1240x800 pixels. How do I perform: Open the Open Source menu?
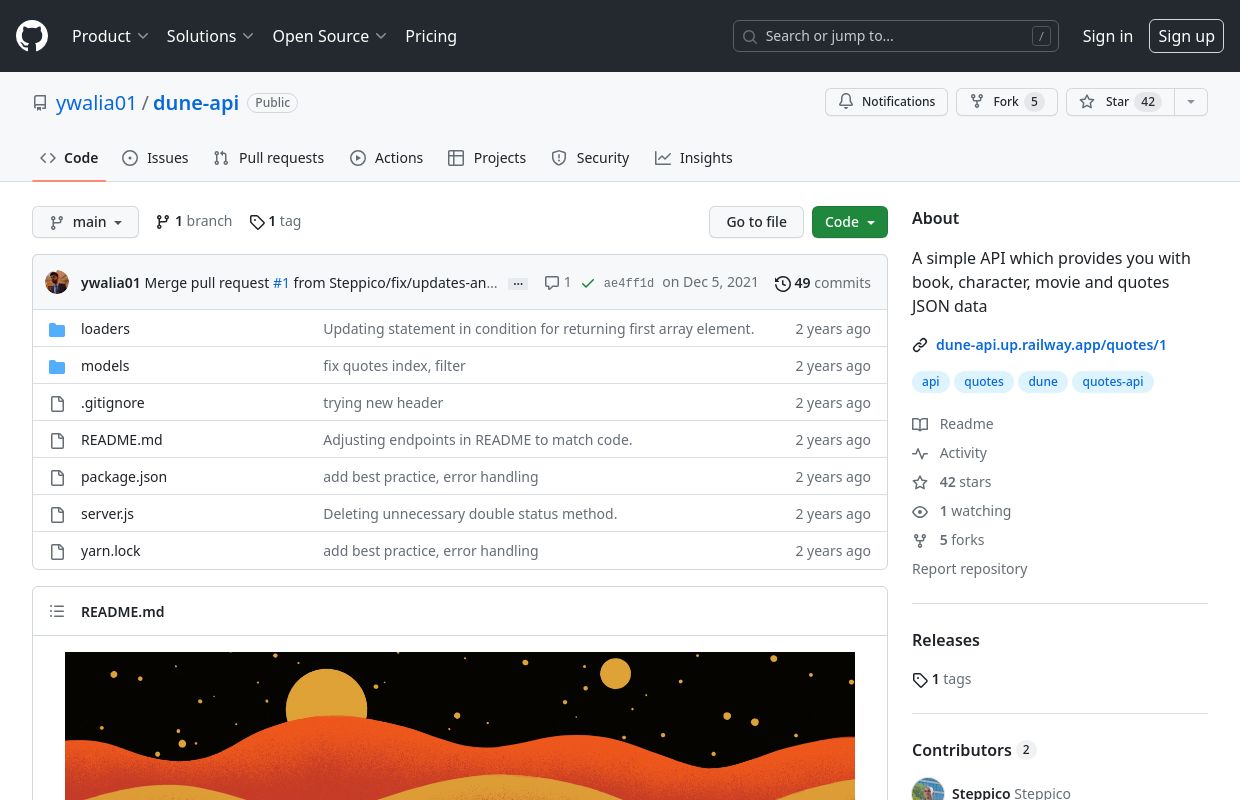tap(329, 36)
